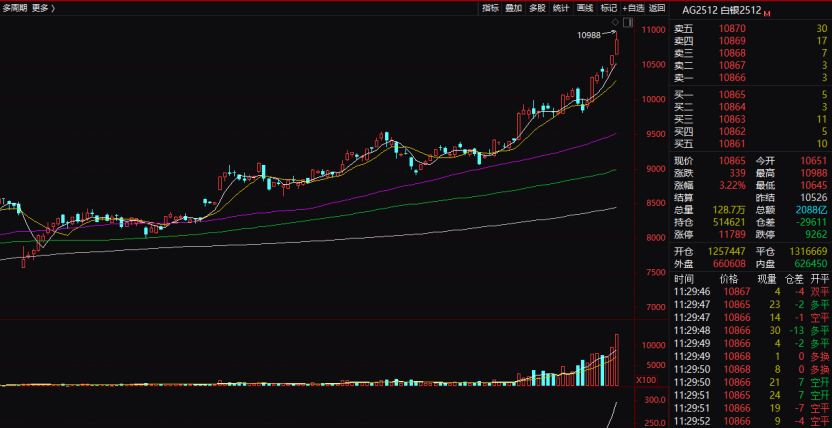Click the 平仓 value 1316669
832x428 pixels.
809,251
